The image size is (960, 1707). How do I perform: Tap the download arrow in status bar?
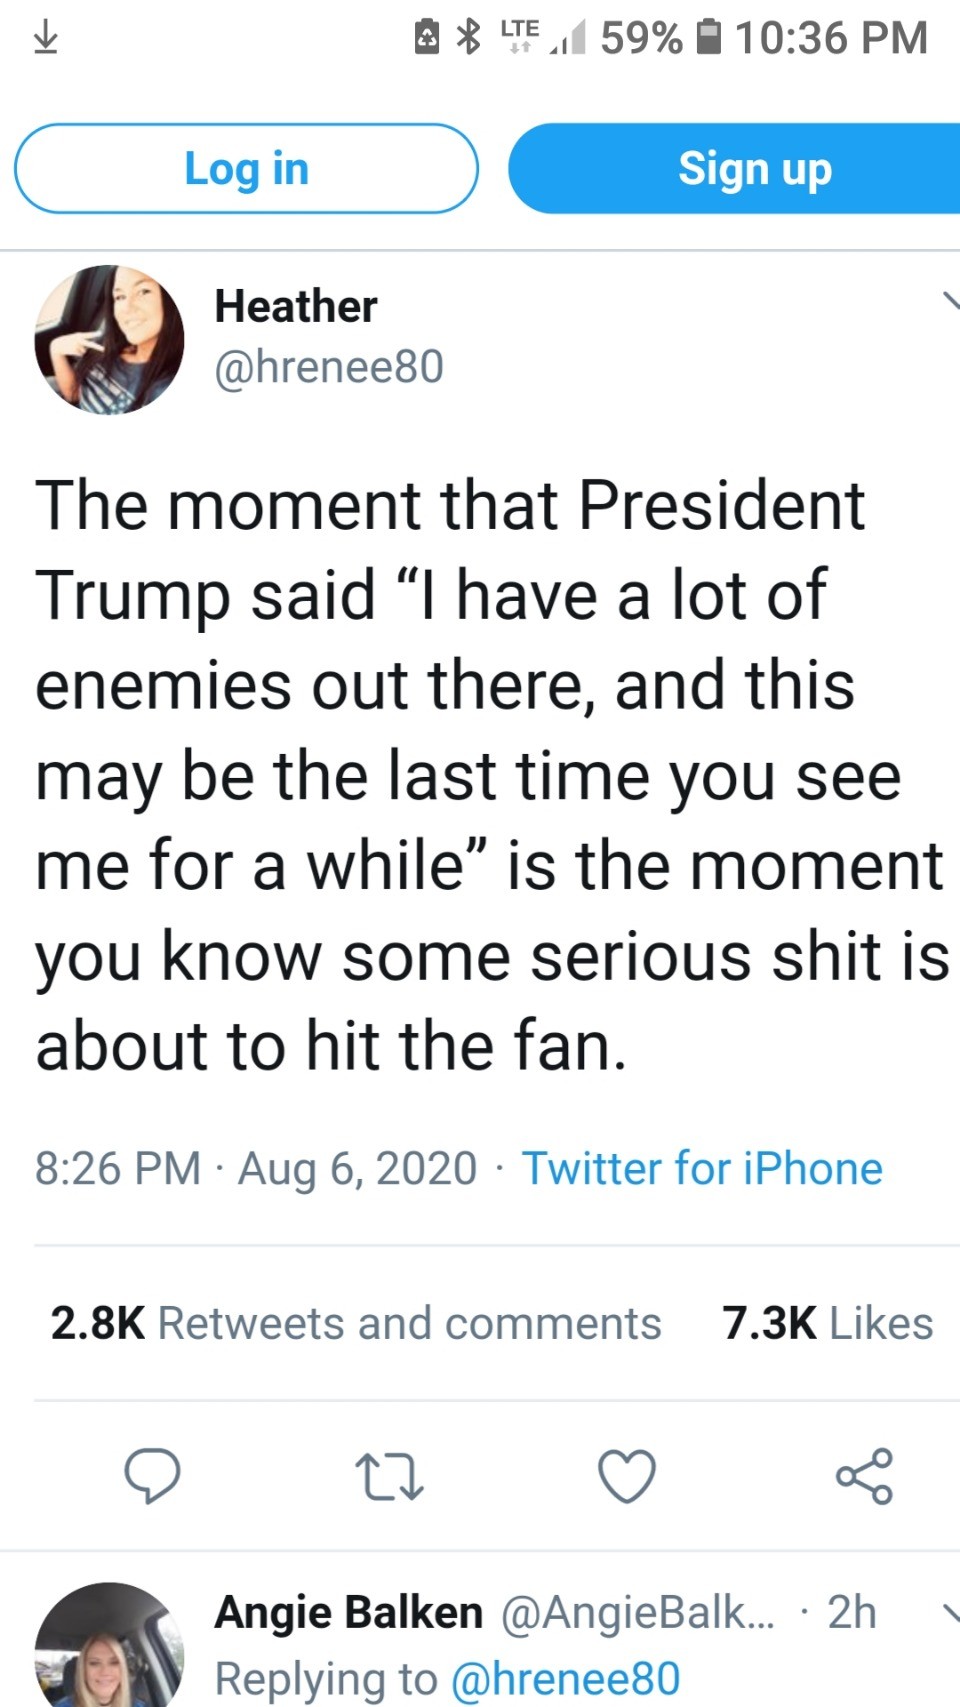(45, 38)
